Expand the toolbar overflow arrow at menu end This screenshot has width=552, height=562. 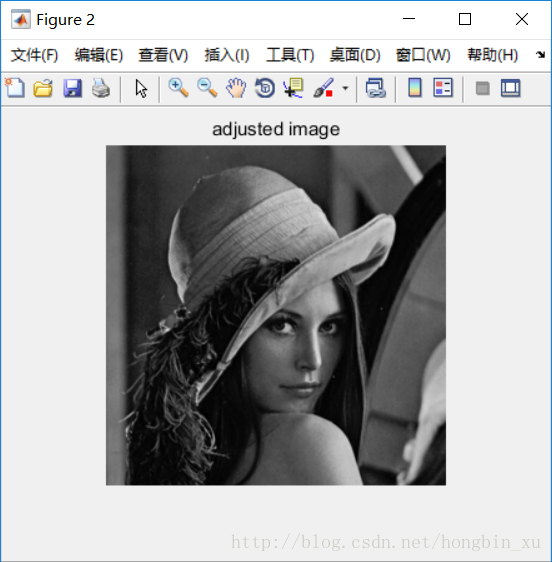(x=540, y=55)
